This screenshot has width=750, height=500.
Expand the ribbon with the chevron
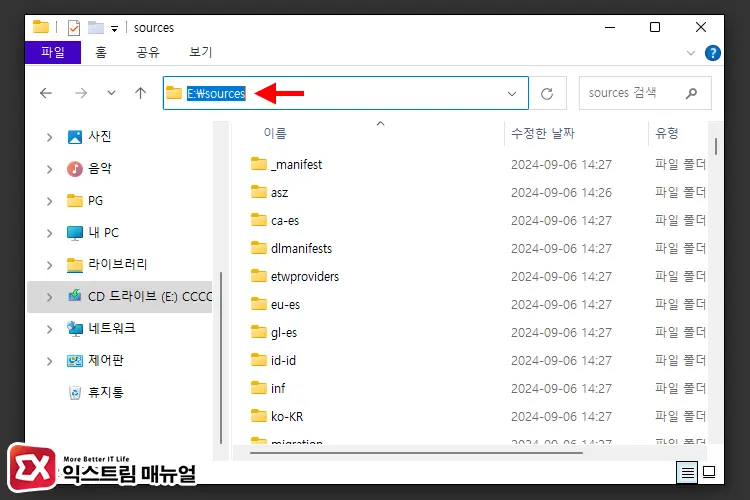pos(691,53)
